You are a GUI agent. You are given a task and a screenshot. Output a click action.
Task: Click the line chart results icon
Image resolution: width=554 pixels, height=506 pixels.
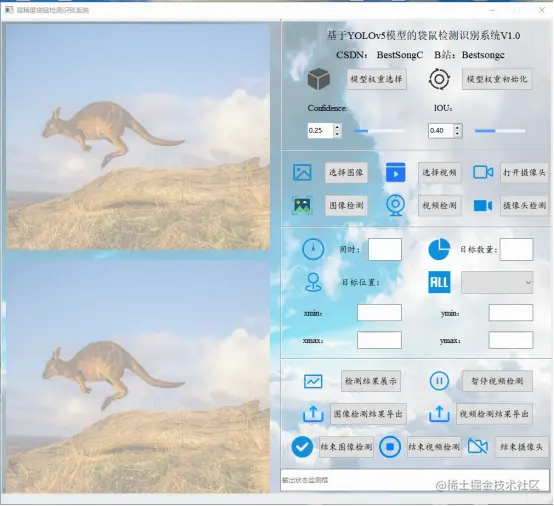tap(313, 381)
